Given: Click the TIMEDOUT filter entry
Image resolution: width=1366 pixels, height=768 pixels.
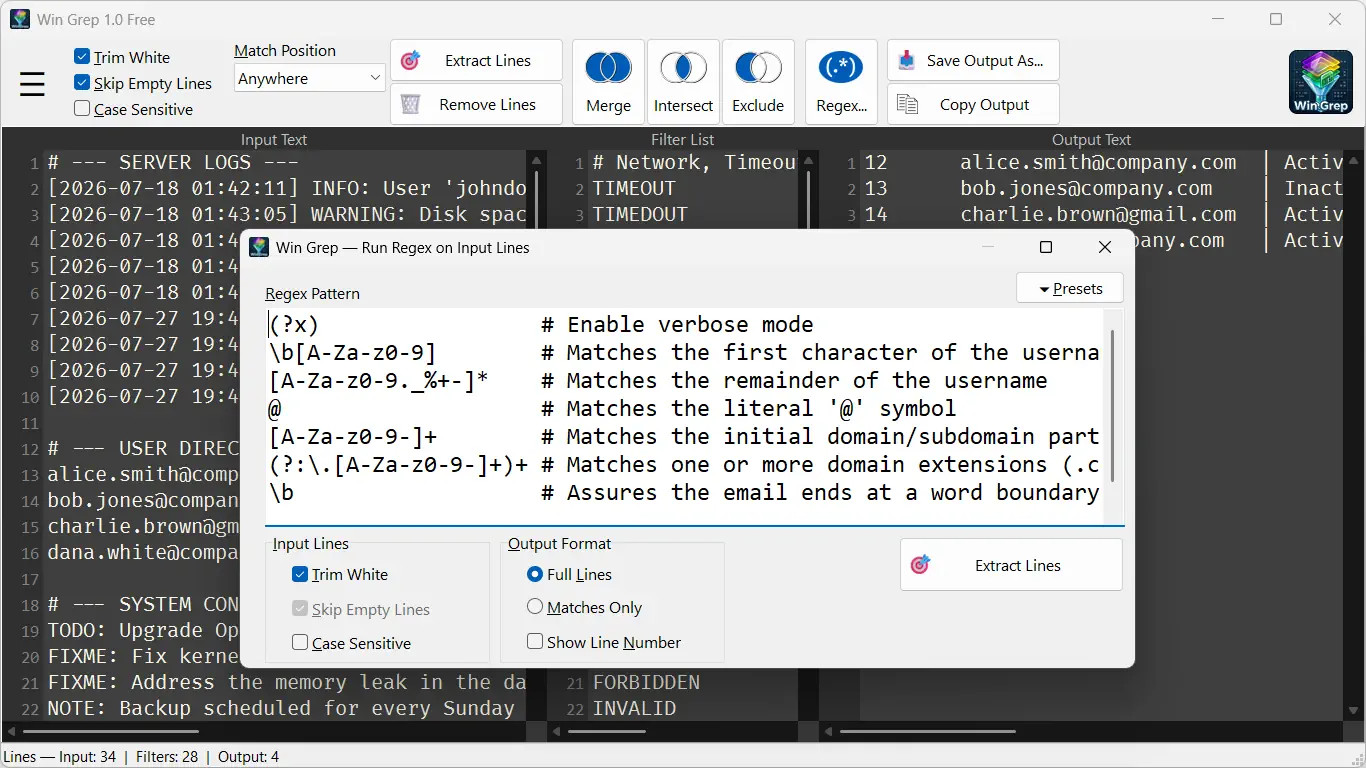Looking at the screenshot, I should pos(640,214).
